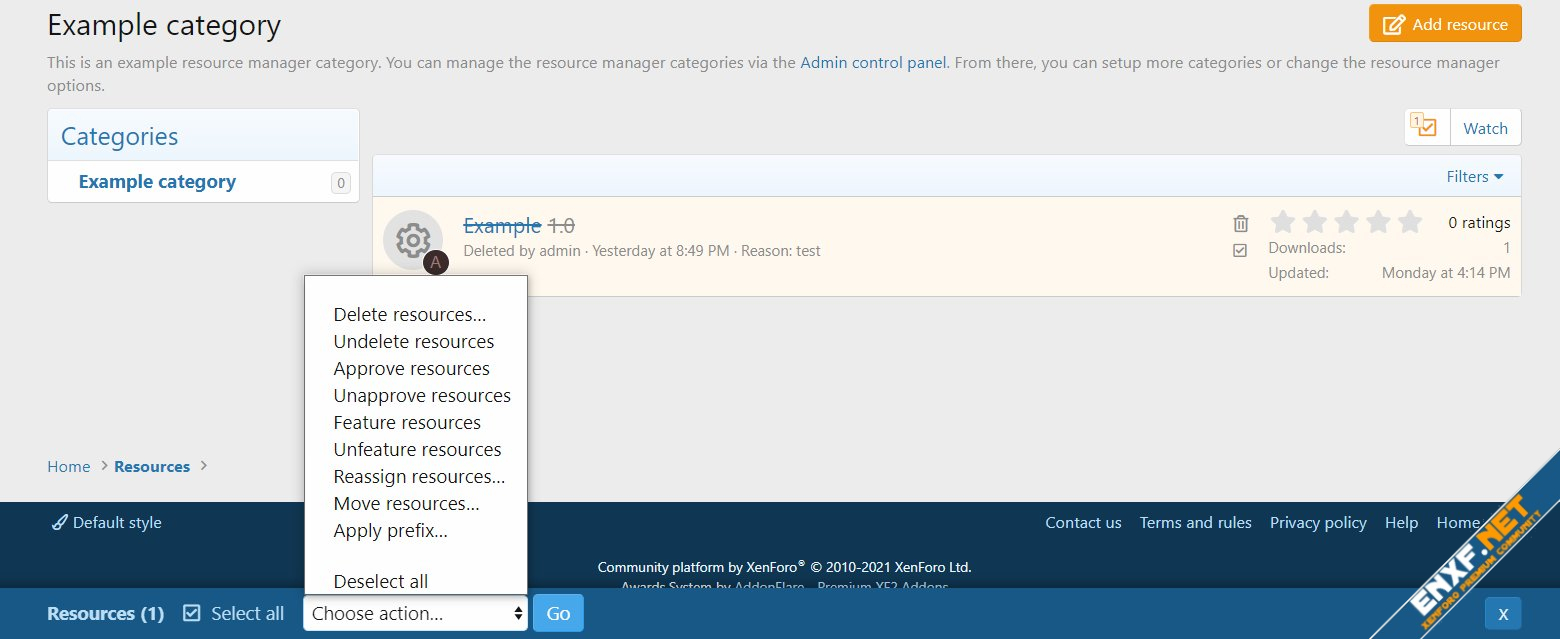Screen dimensions: 1560x639
Task: Close the moderation bar with x
Action: pyautogui.click(x=1502, y=613)
